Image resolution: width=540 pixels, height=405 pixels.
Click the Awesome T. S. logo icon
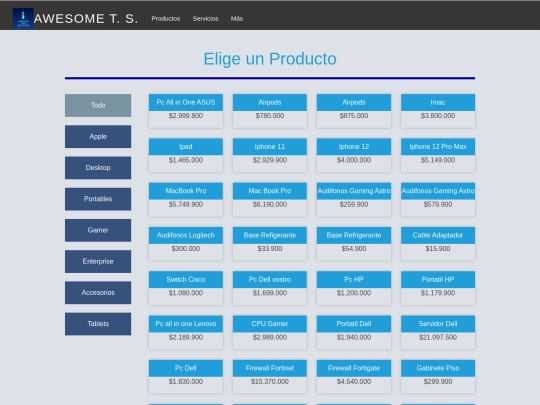[x=23, y=18]
